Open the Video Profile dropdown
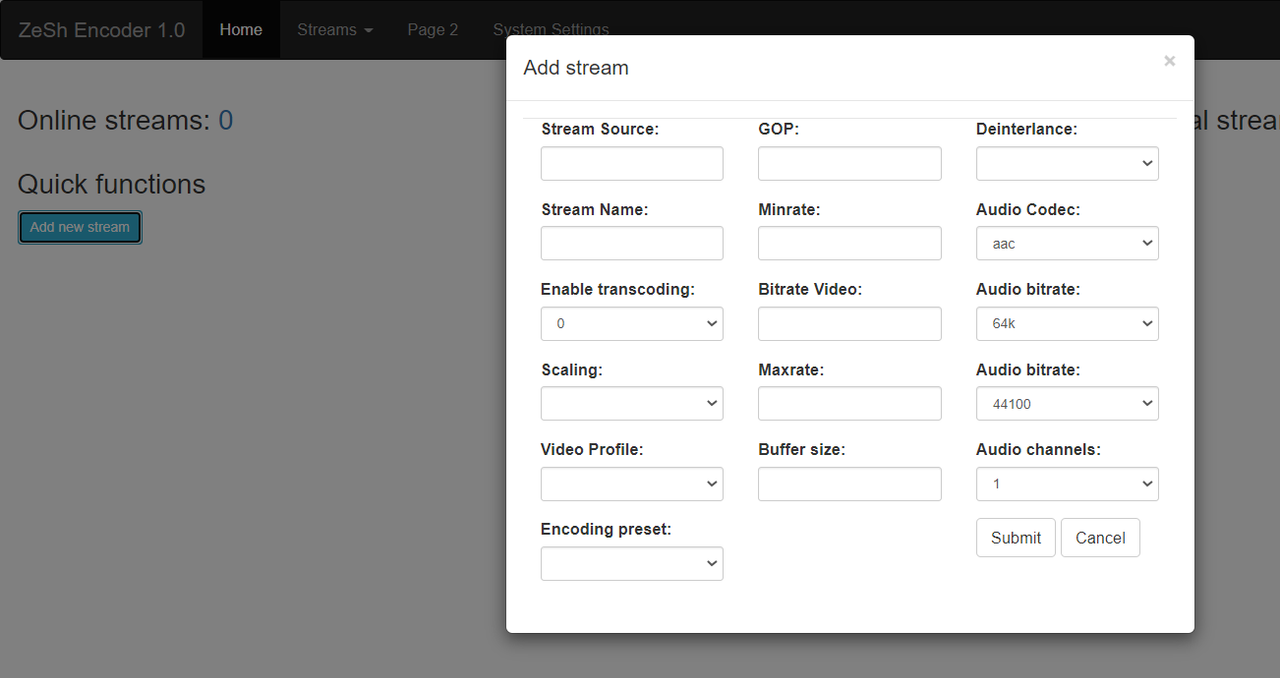Screen dimensions: 1280x678 [631, 484]
